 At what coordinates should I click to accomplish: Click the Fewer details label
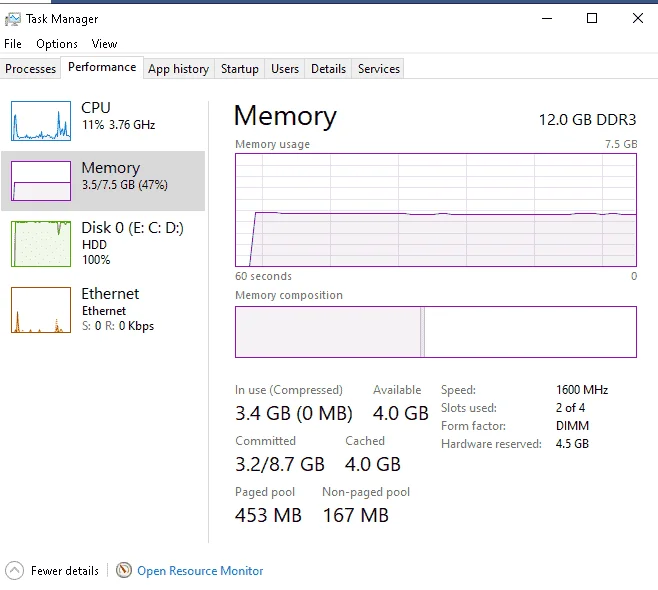click(x=65, y=571)
